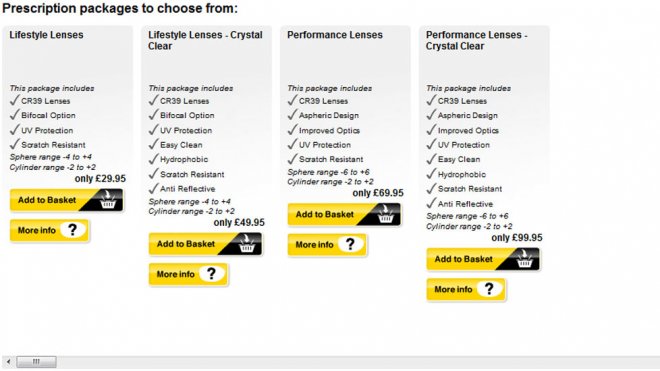This screenshot has height=371, width=660.
Task: Click the Lifestyle Lenses package title
Action: pyautogui.click(x=46, y=35)
